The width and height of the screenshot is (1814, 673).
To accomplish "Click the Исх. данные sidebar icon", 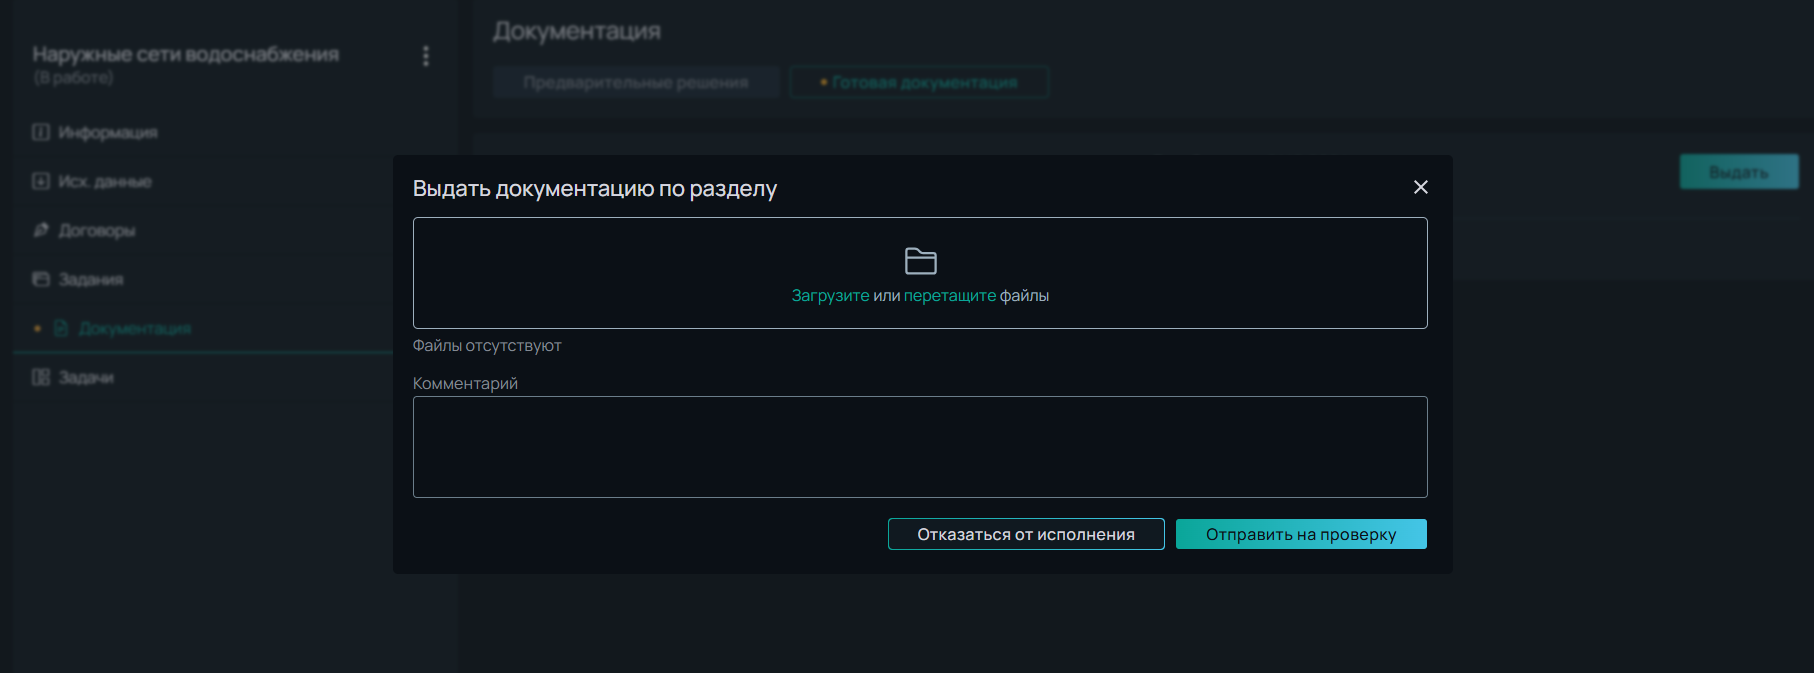I will pyautogui.click(x=41, y=181).
